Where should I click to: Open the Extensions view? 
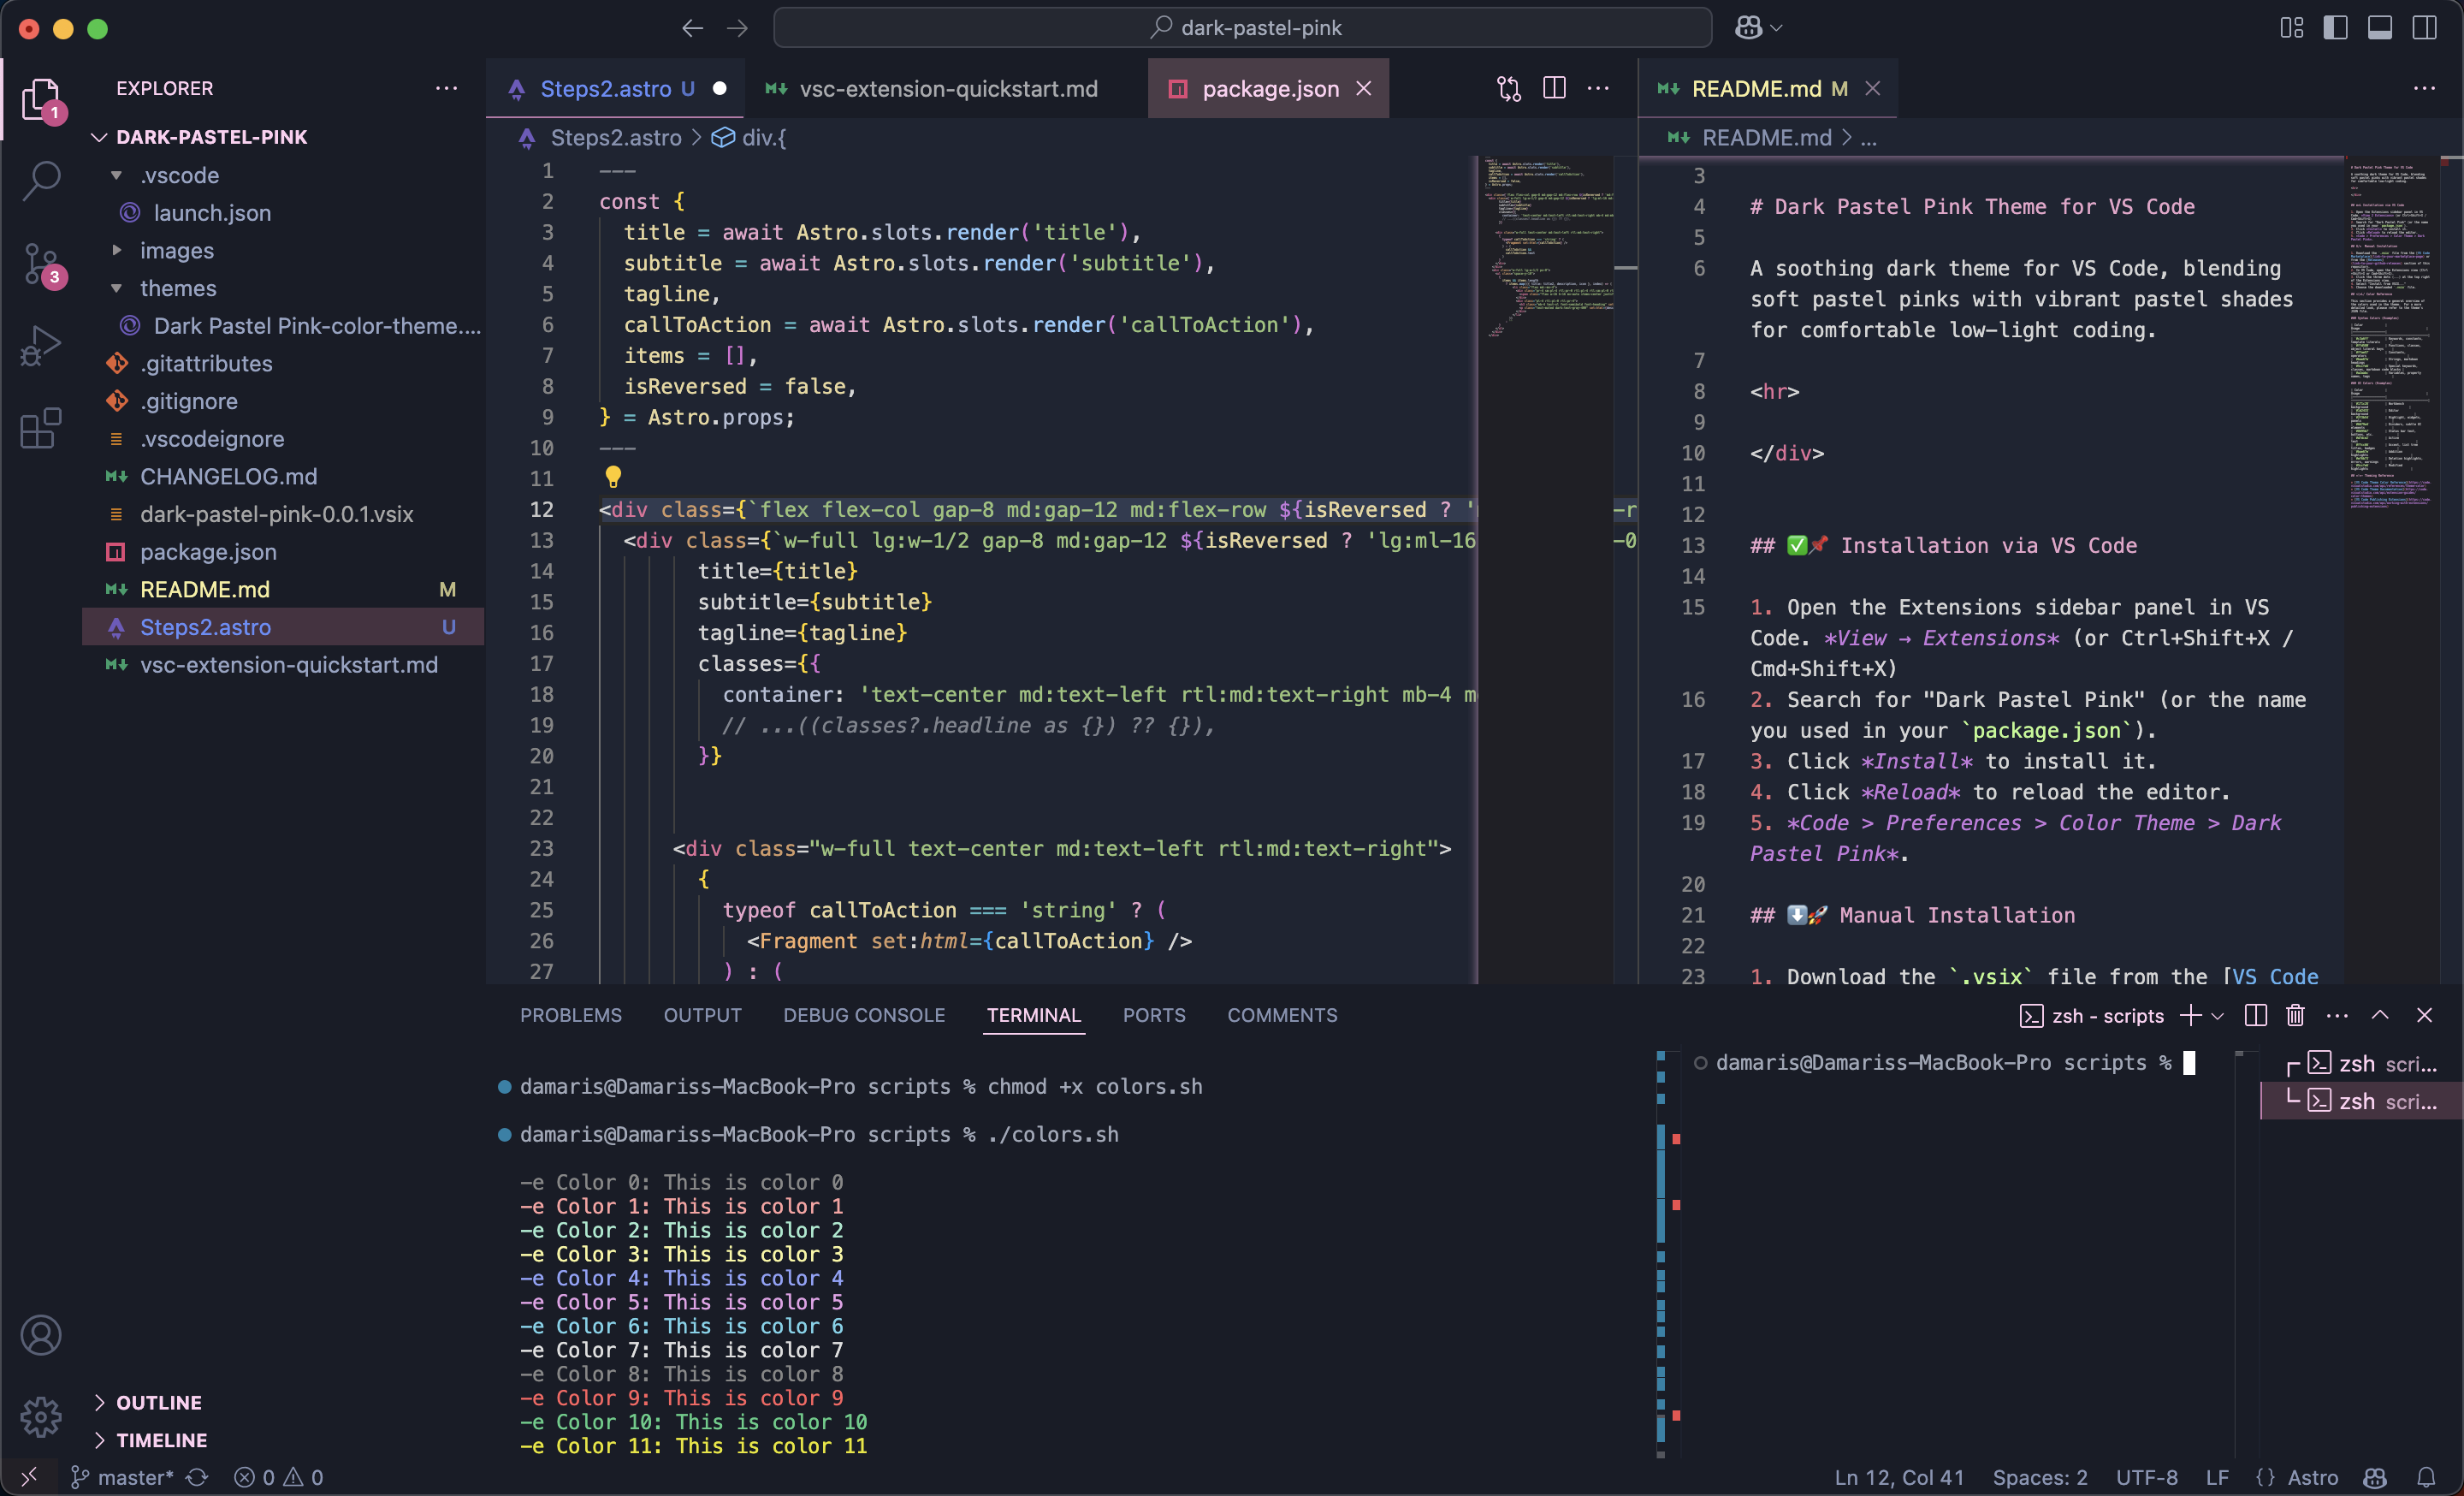pyautogui.click(x=41, y=428)
